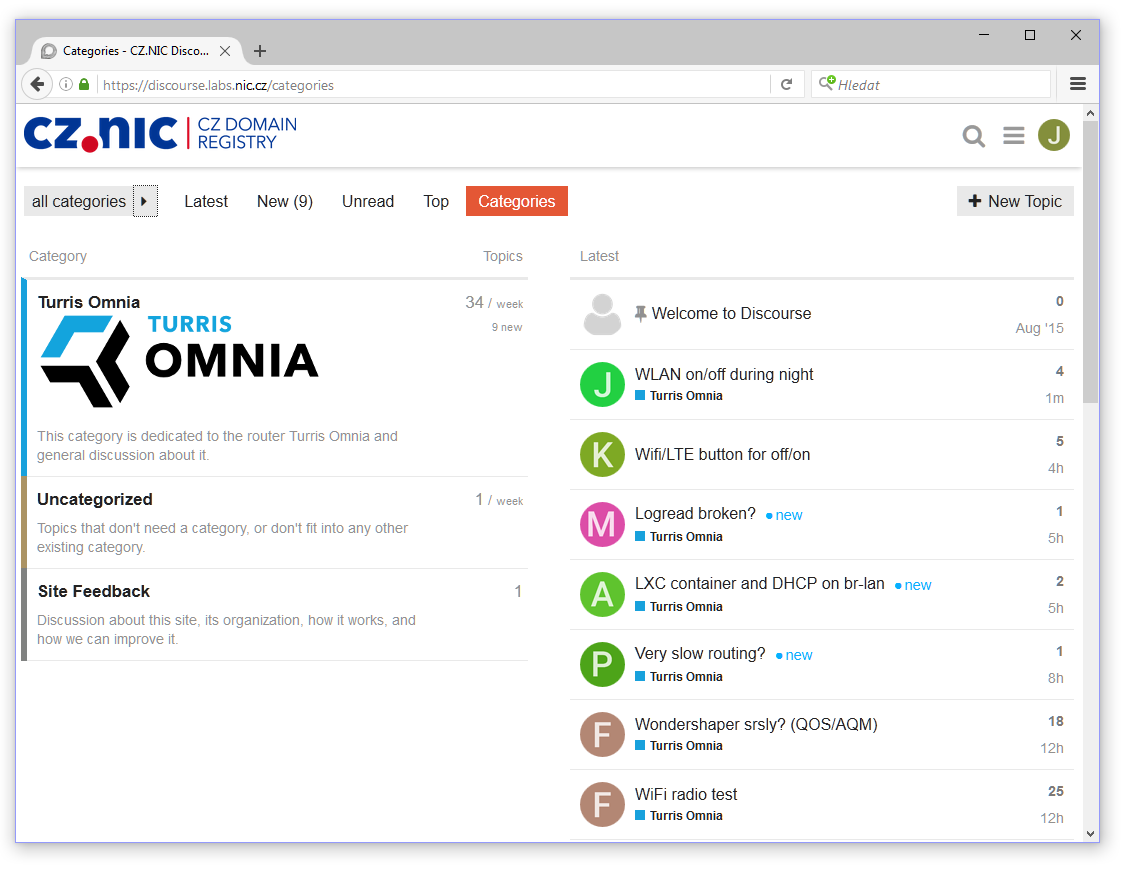
Task: Click the search engine icon in Hledat box
Action: tap(827, 83)
